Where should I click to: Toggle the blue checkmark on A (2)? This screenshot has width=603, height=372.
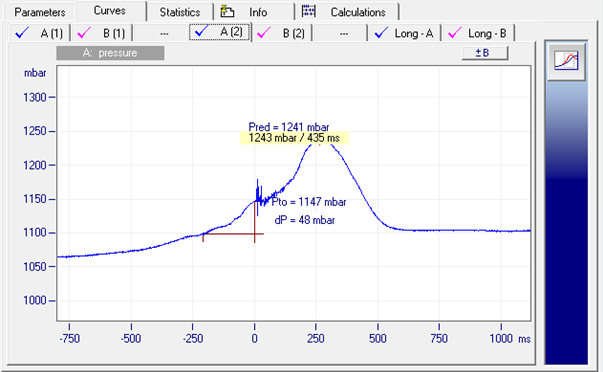tap(202, 32)
